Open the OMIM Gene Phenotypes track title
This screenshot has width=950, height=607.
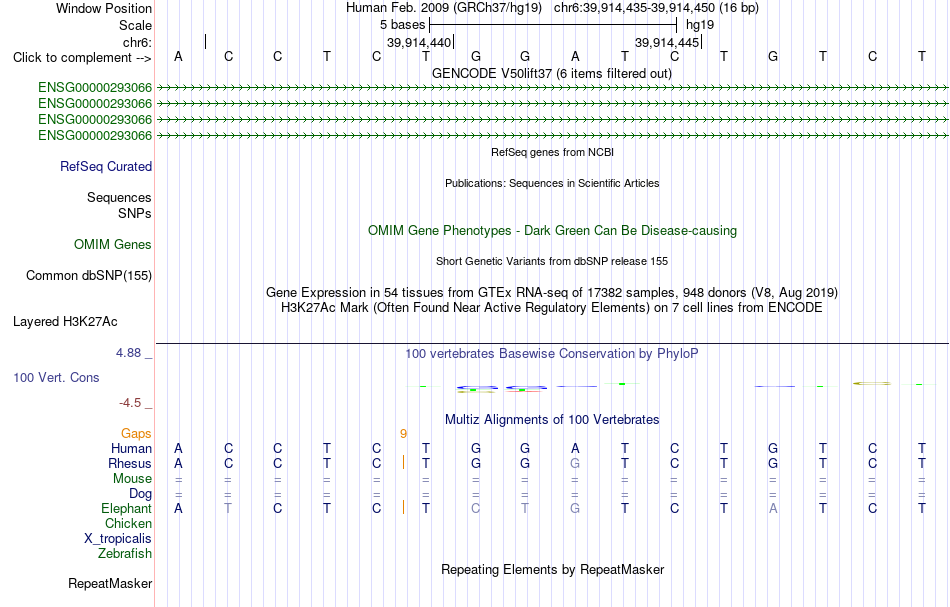point(553,231)
